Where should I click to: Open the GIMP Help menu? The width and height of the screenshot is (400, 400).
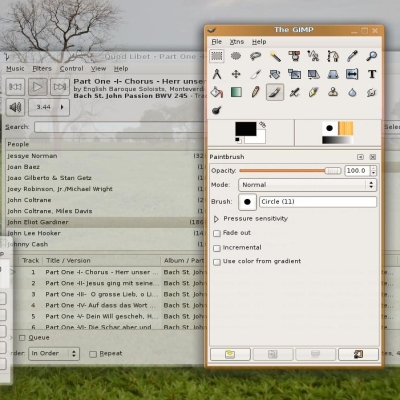pyautogui.click(x=259, y=42)
